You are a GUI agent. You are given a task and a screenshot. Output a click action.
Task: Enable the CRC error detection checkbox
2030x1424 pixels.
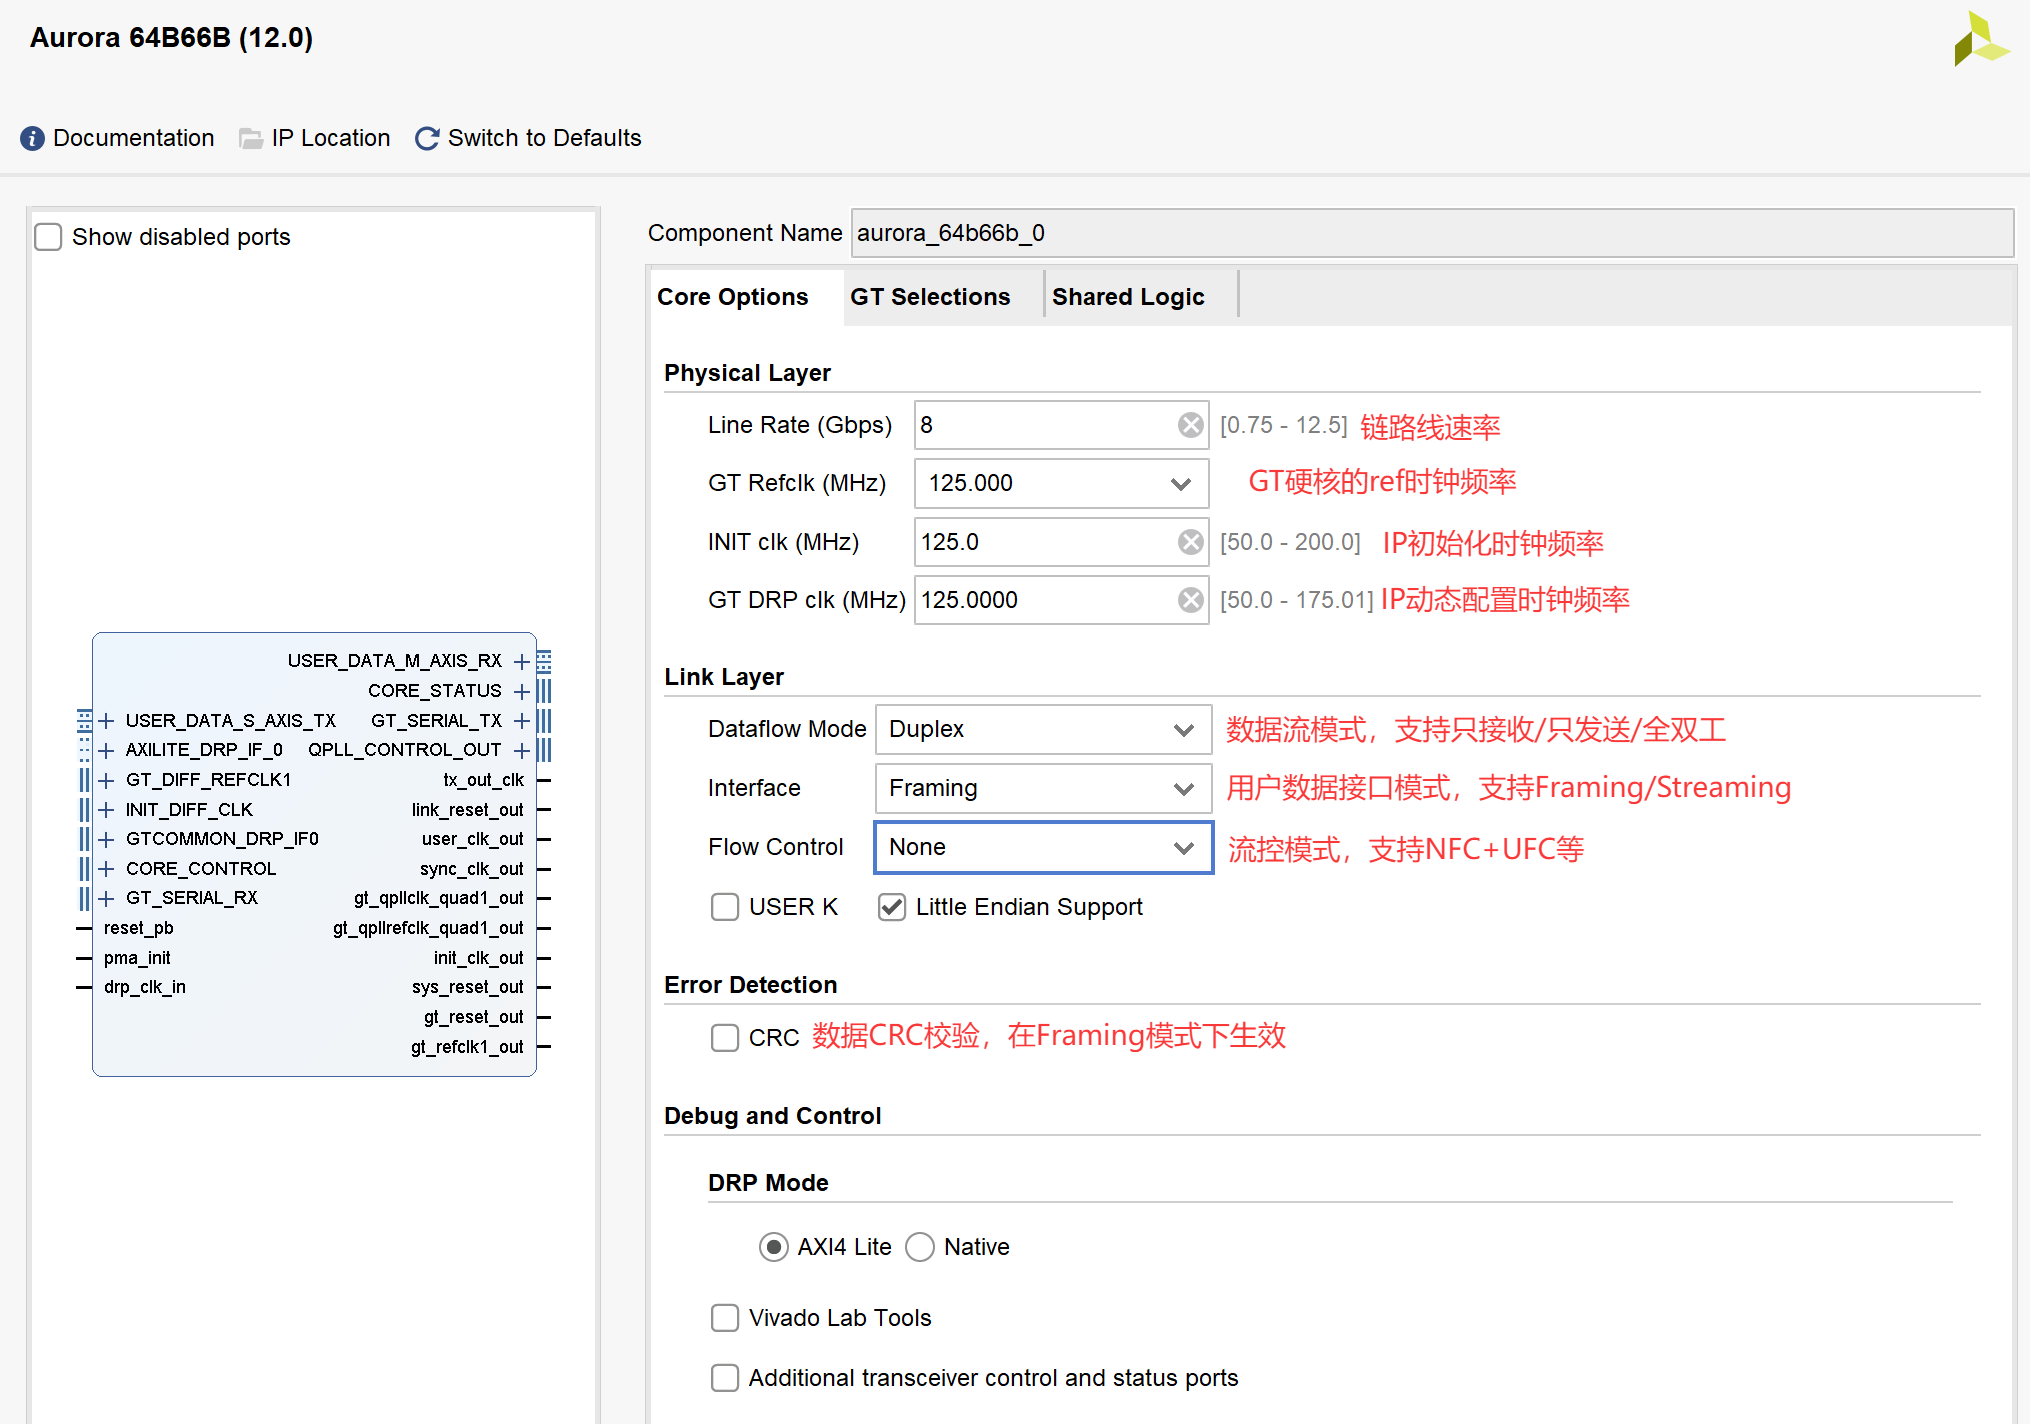coord(725,1038)
